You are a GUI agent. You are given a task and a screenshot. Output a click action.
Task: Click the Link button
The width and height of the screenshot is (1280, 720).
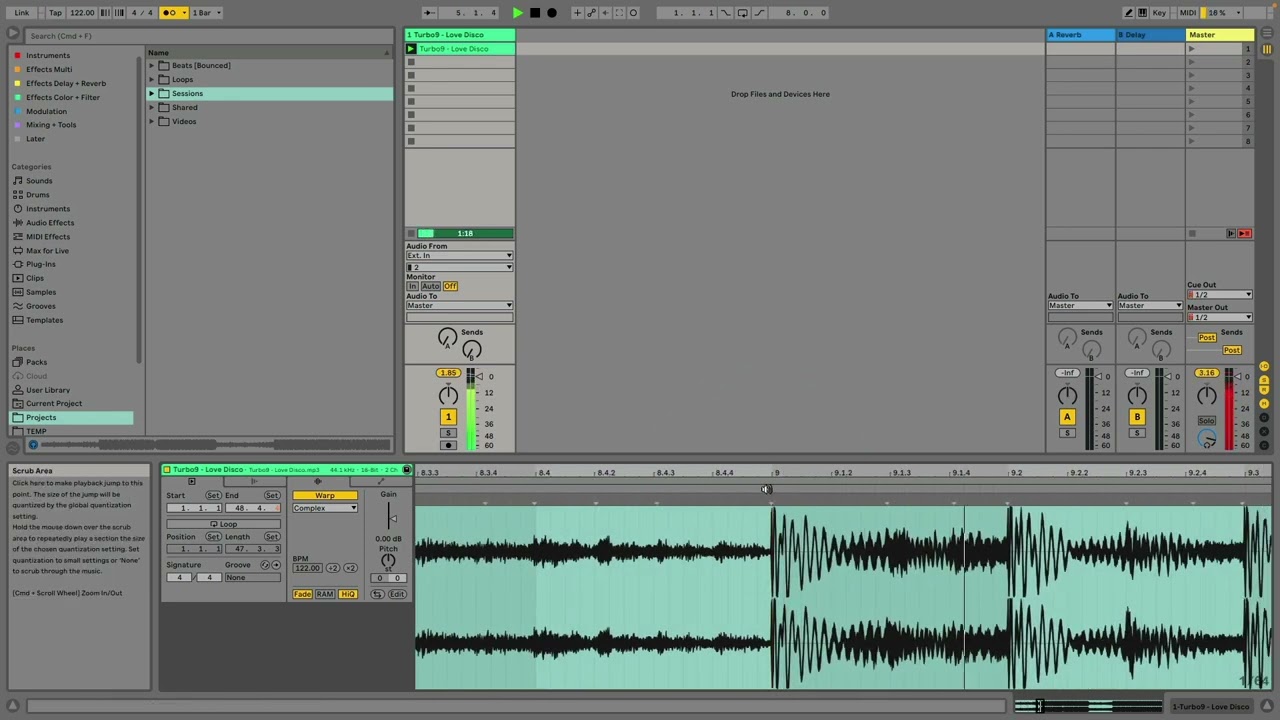(21, 13)
